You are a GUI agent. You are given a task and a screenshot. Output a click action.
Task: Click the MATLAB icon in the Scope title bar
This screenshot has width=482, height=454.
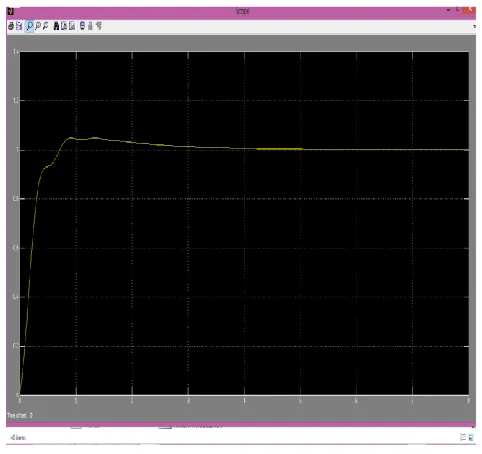click(11, 11)
